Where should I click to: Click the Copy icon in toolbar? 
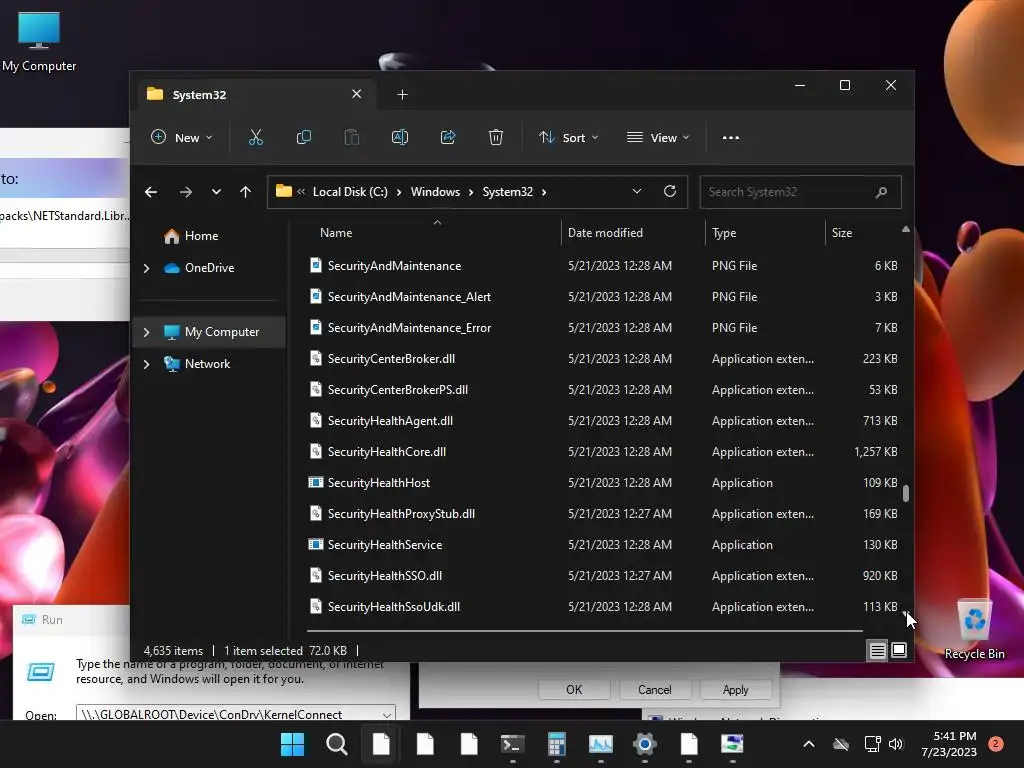click(304, 137)
